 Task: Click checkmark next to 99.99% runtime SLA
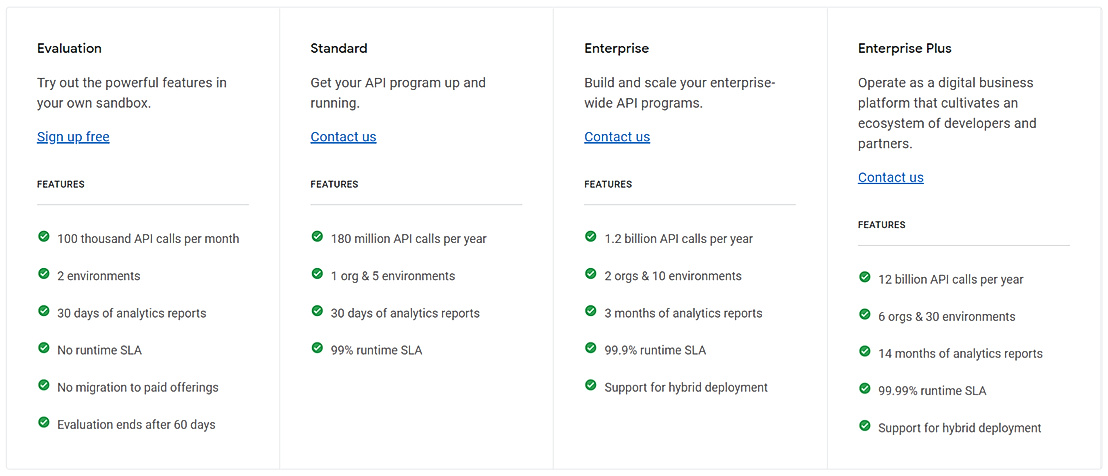(865, 389)
